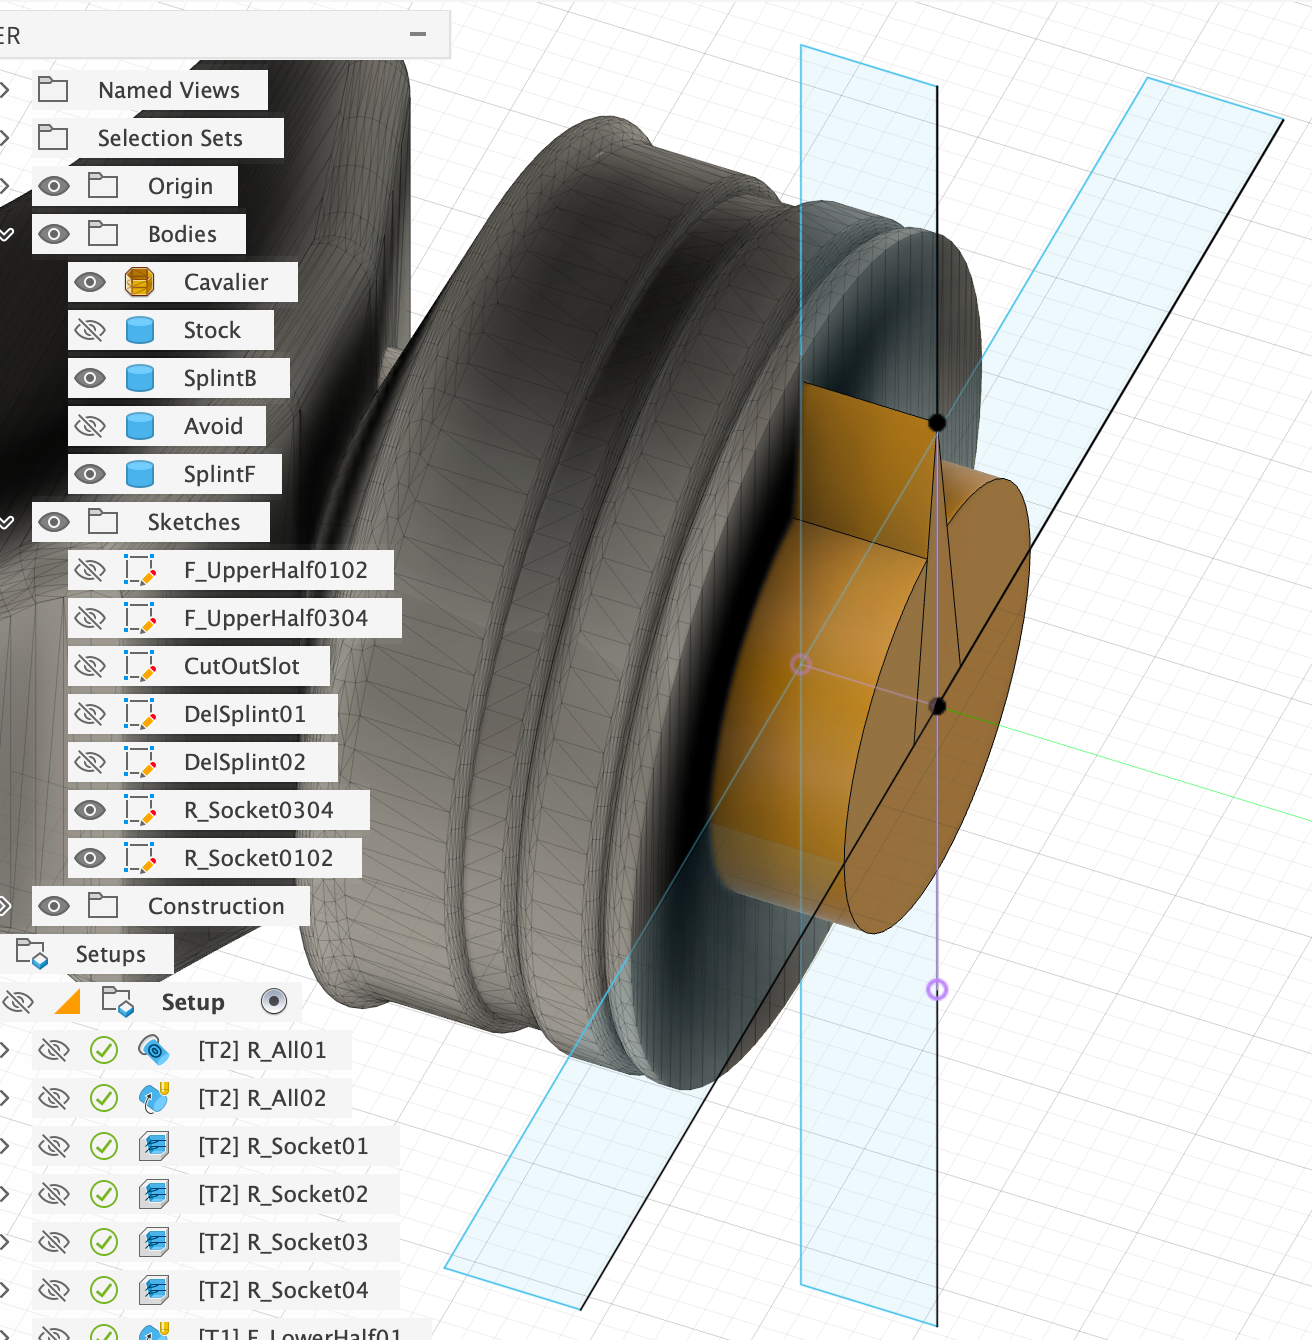
Task: Select the [T2] R_Socket02 operation label
Action: coord(283,1194)
